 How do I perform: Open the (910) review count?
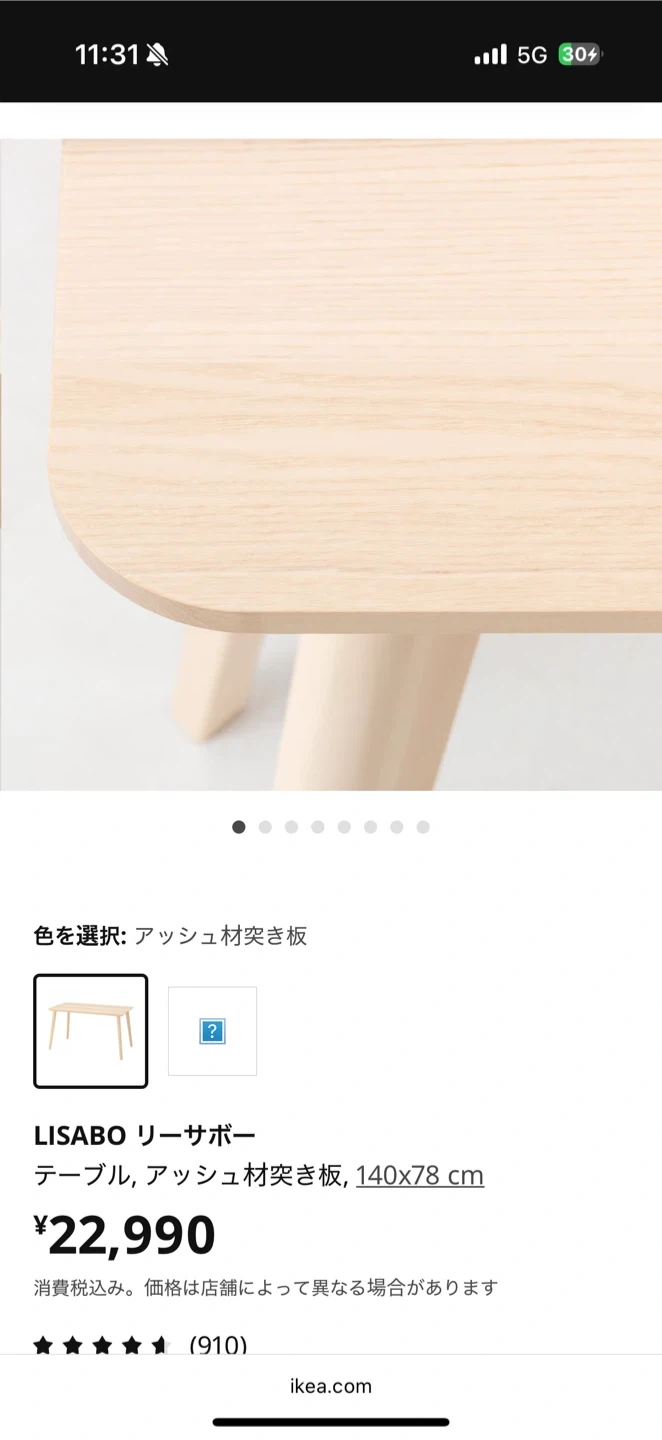click(218, 1345)
